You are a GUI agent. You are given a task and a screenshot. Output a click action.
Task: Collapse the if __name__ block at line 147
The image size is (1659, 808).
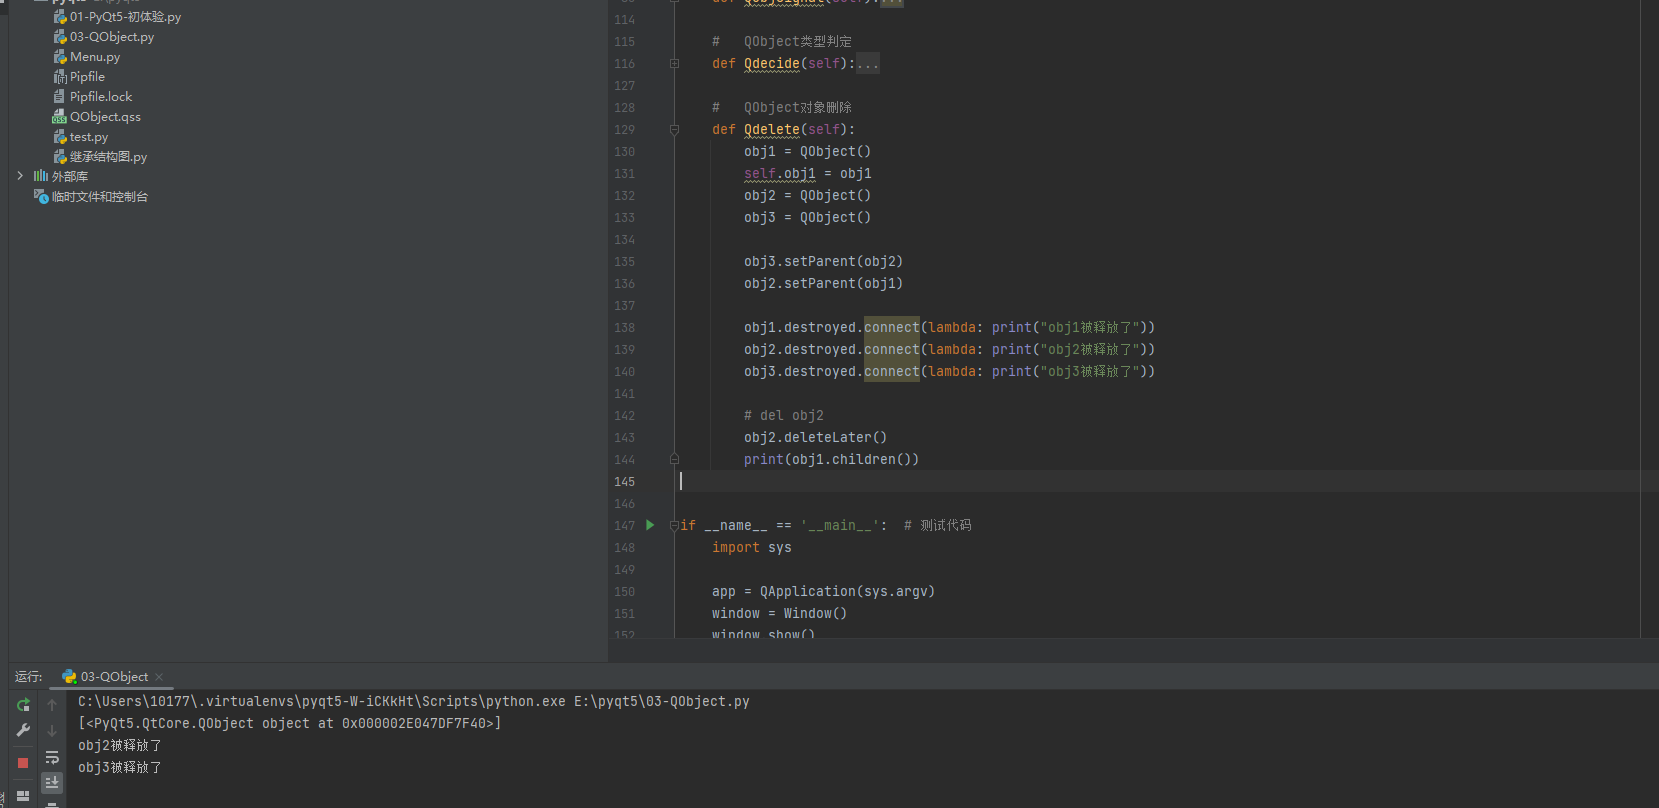tap(674, 525)
